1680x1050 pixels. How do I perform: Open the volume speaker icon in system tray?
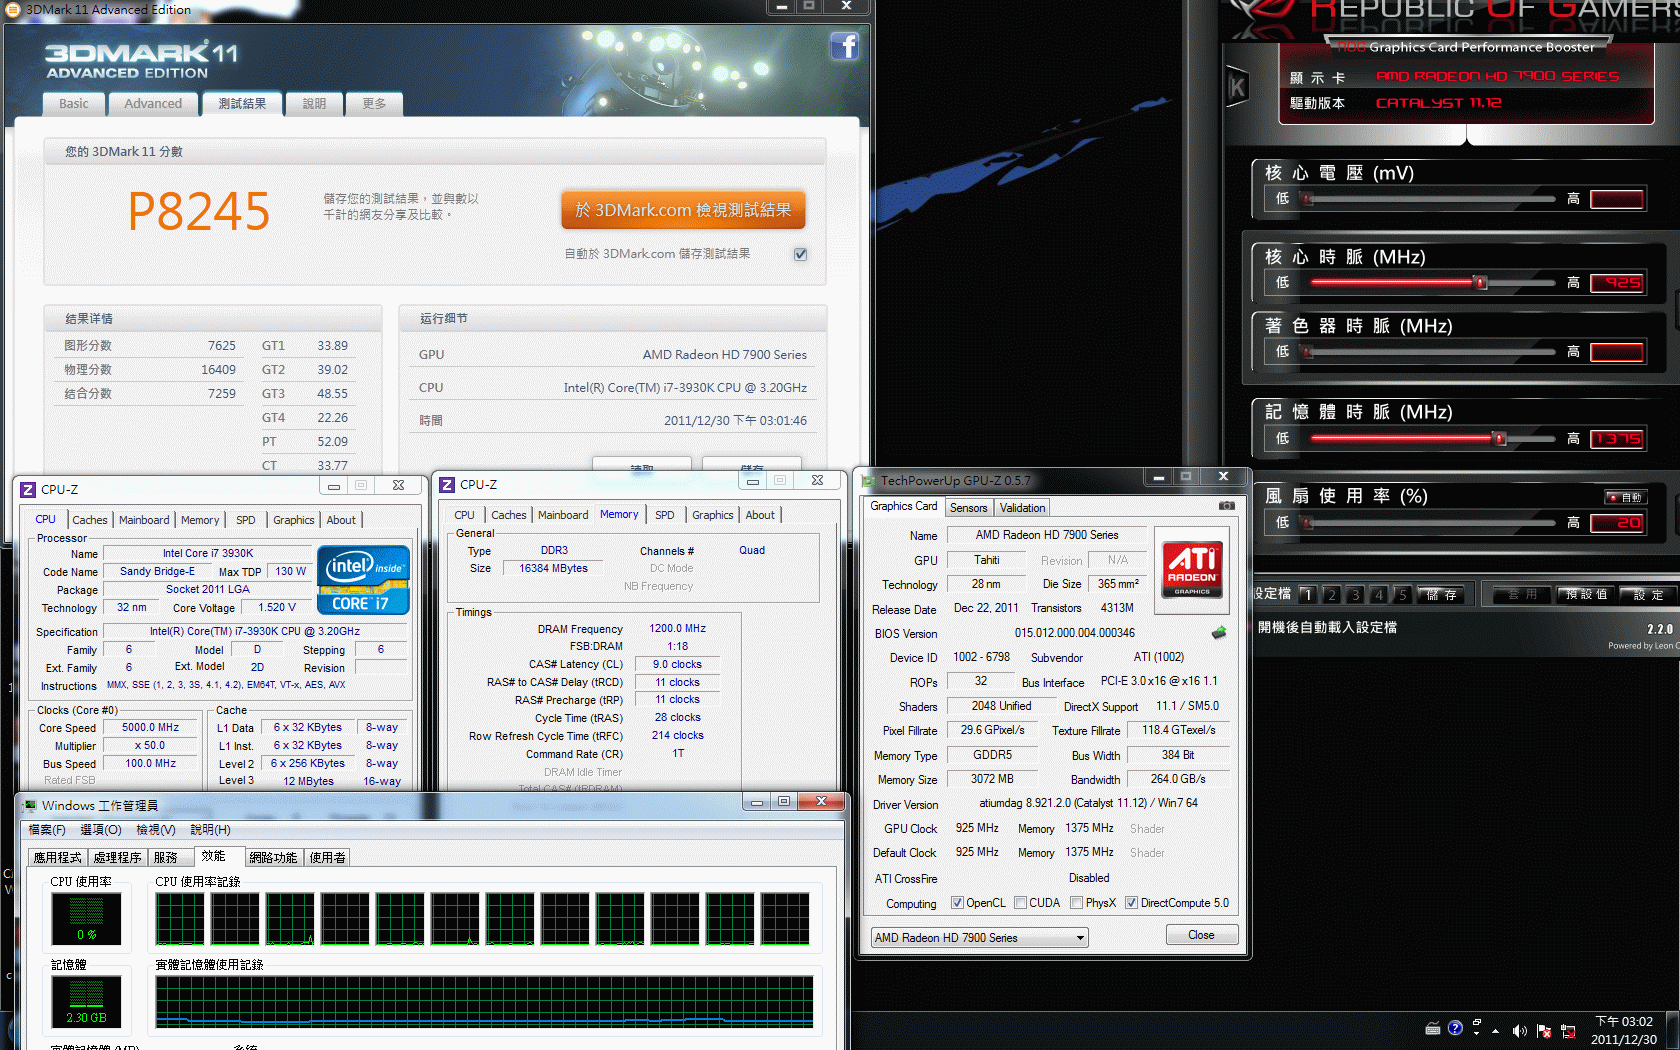tap(1519, 1030)
